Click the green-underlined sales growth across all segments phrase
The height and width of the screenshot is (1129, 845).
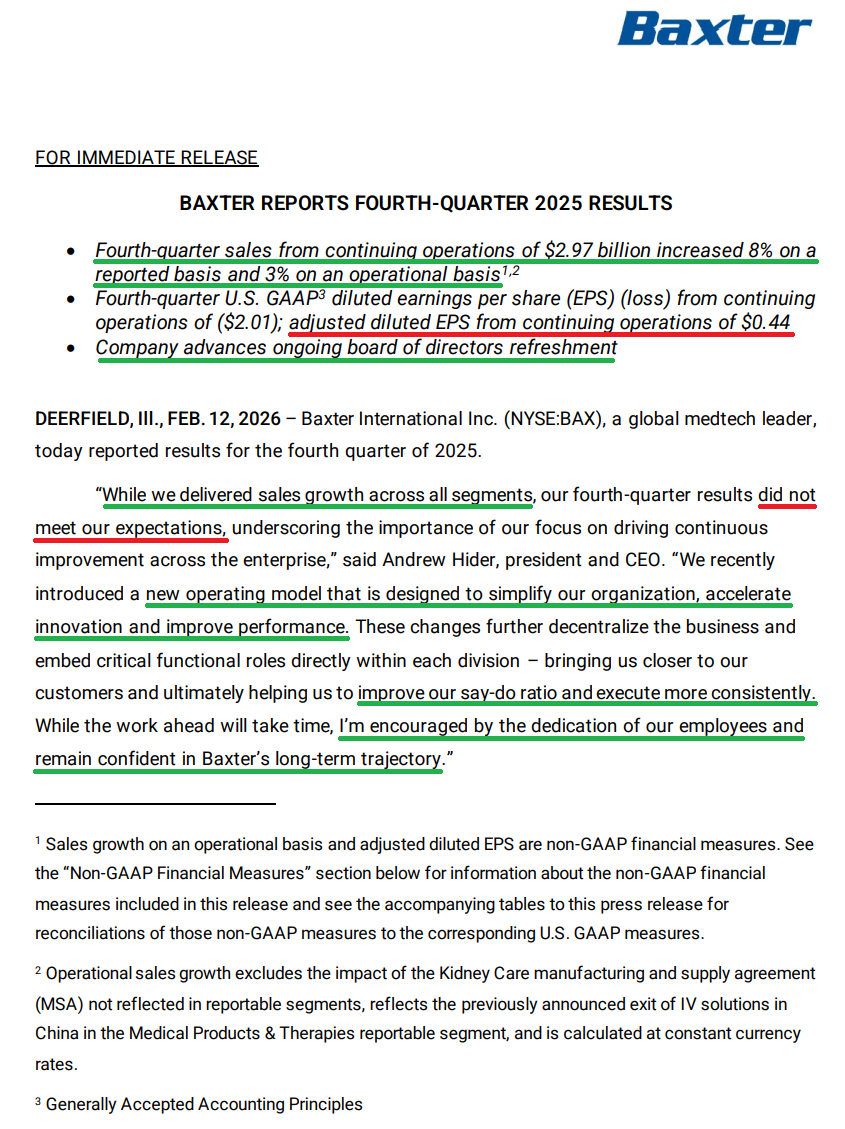(317, 495)
